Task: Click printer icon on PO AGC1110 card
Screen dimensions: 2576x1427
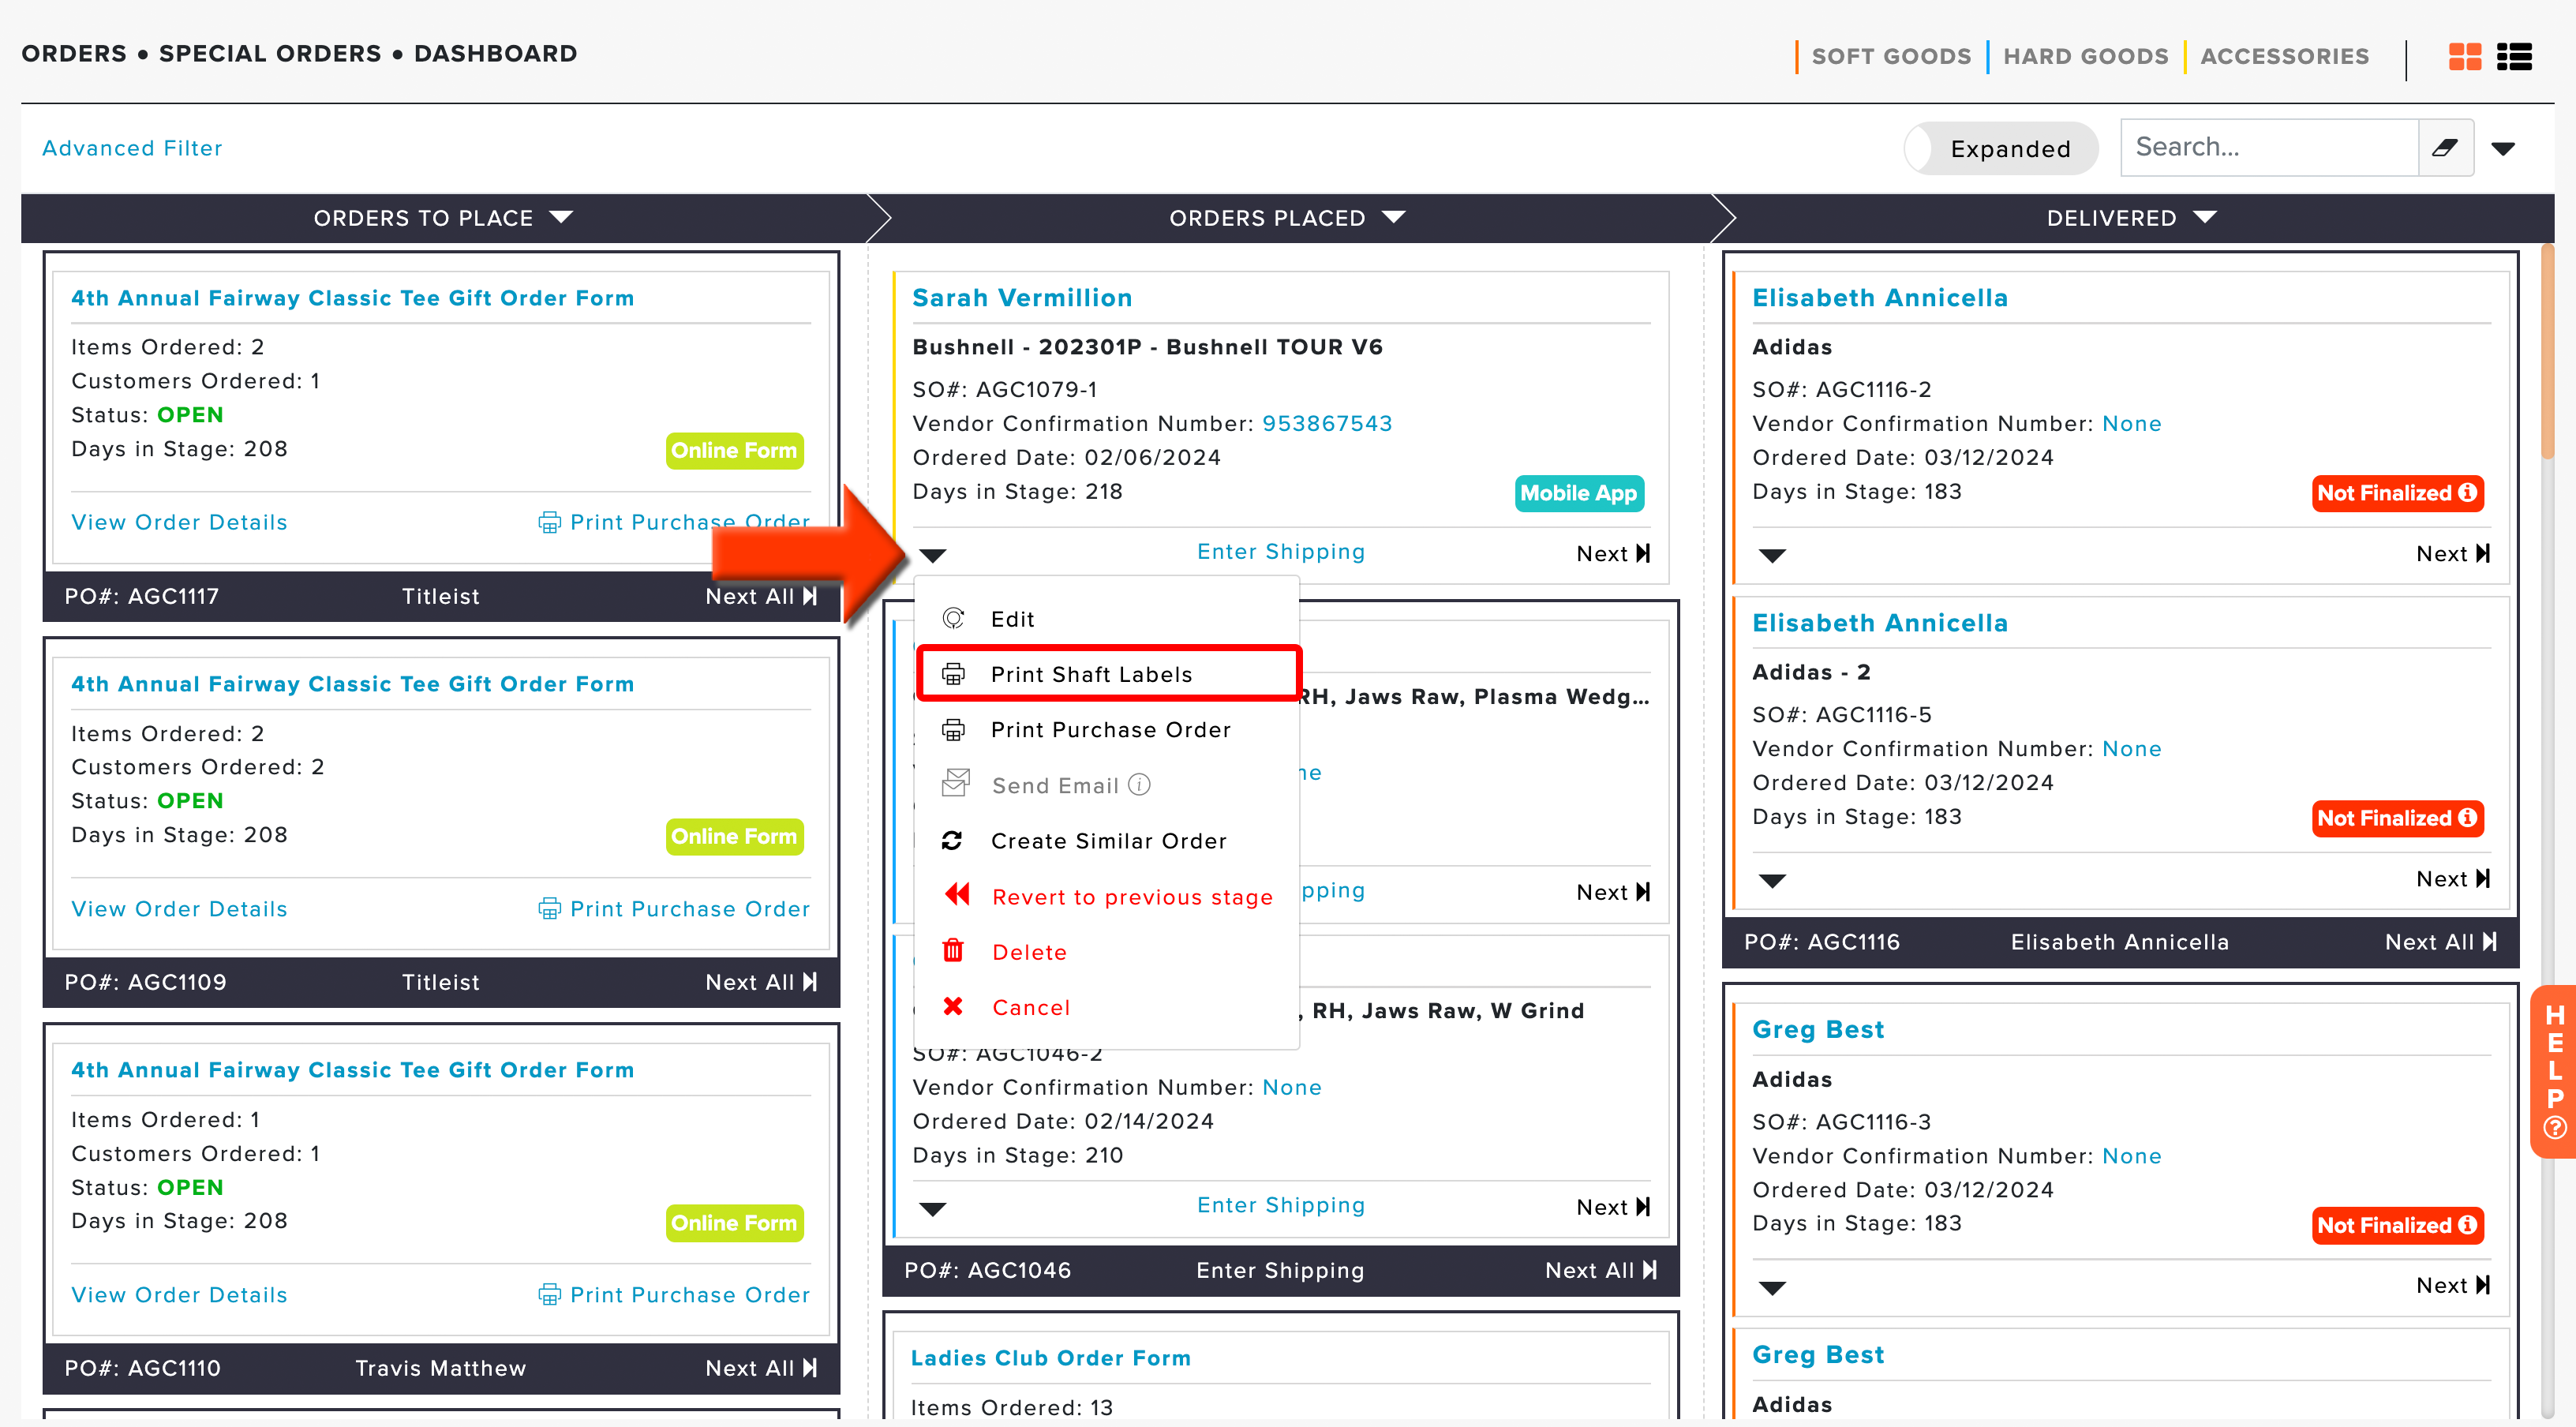Action: (549, 1295)
